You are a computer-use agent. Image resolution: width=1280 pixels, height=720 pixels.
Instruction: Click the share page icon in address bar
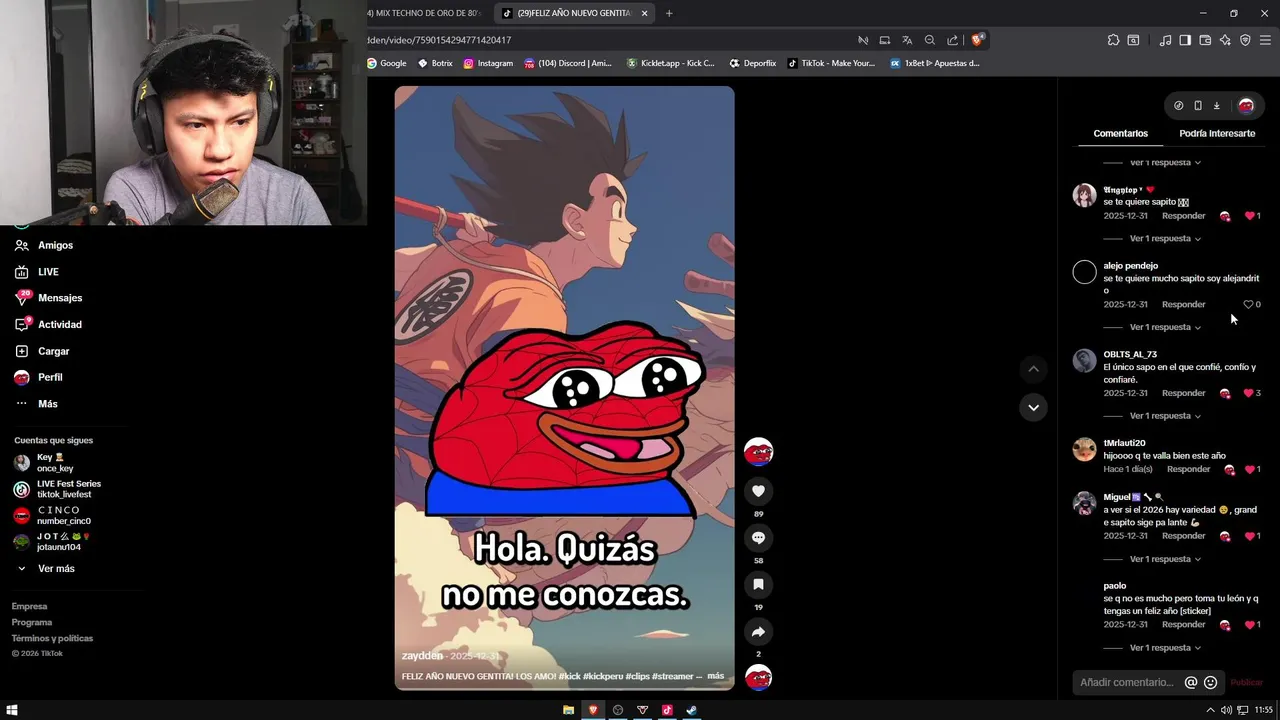(952, 40)
